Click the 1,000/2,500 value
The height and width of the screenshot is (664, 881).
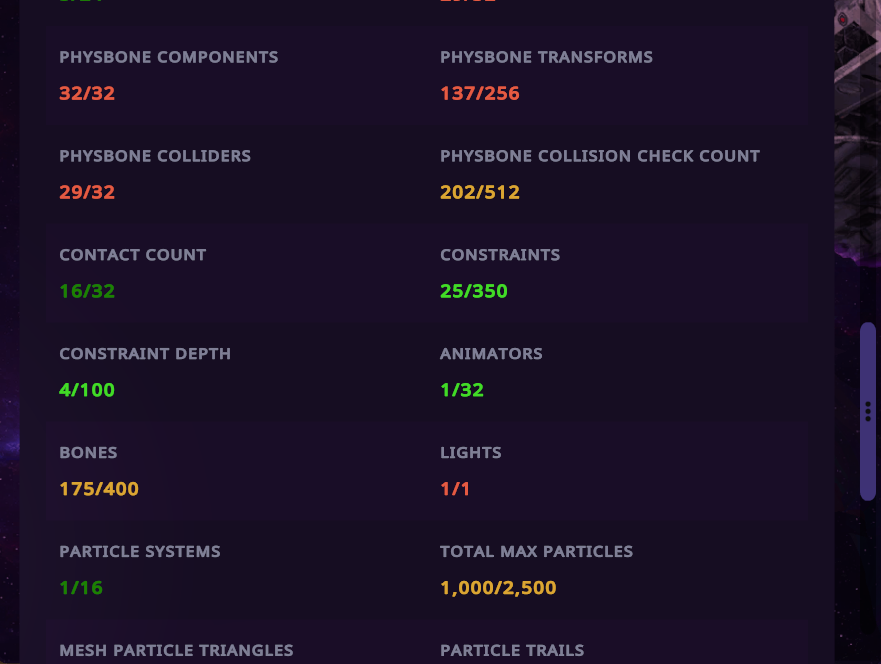(498, 588)
